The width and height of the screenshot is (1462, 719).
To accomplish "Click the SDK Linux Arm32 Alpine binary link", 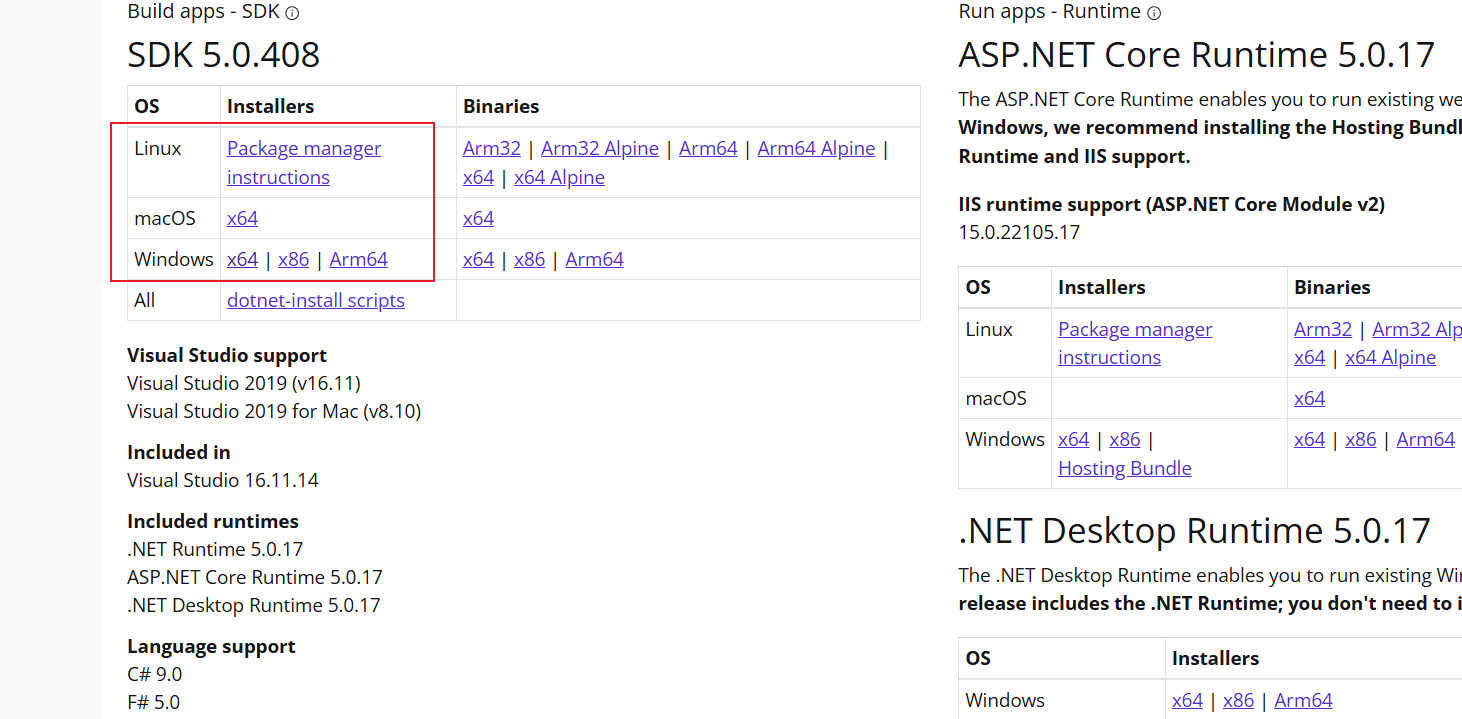I will [x=599, y=148].
